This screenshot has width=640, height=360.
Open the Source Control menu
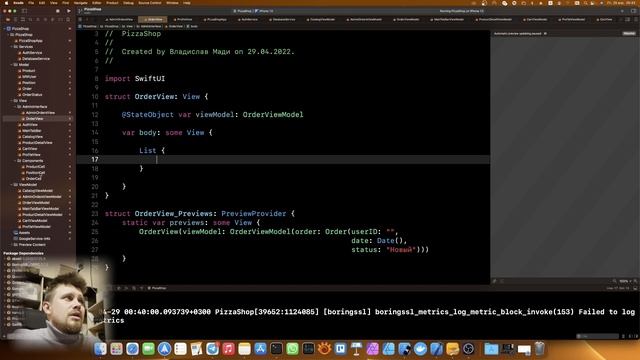coord(150,3)
